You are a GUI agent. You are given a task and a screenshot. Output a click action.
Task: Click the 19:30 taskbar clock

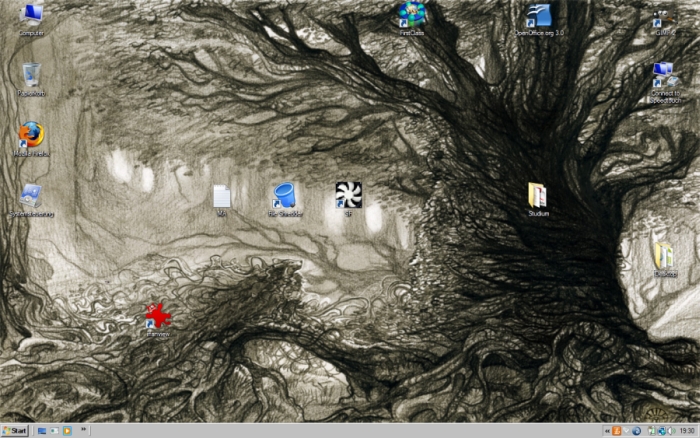687,431
